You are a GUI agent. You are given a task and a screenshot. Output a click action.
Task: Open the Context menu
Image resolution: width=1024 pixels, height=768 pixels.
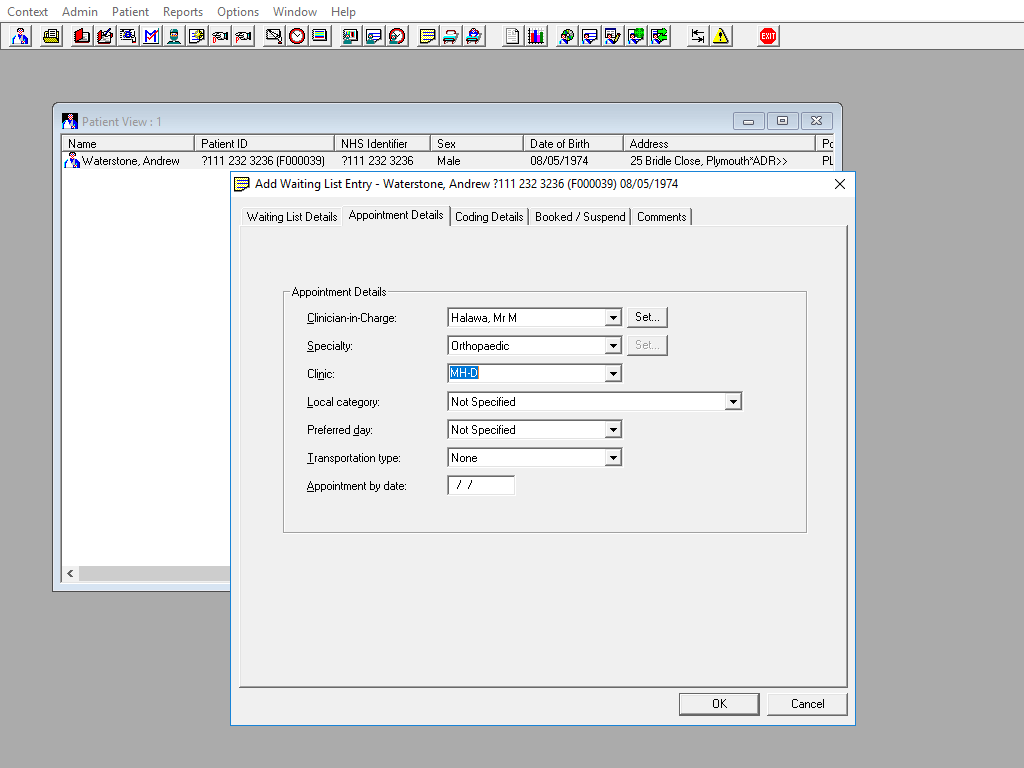pyautogui.click(x=27, y=12)
